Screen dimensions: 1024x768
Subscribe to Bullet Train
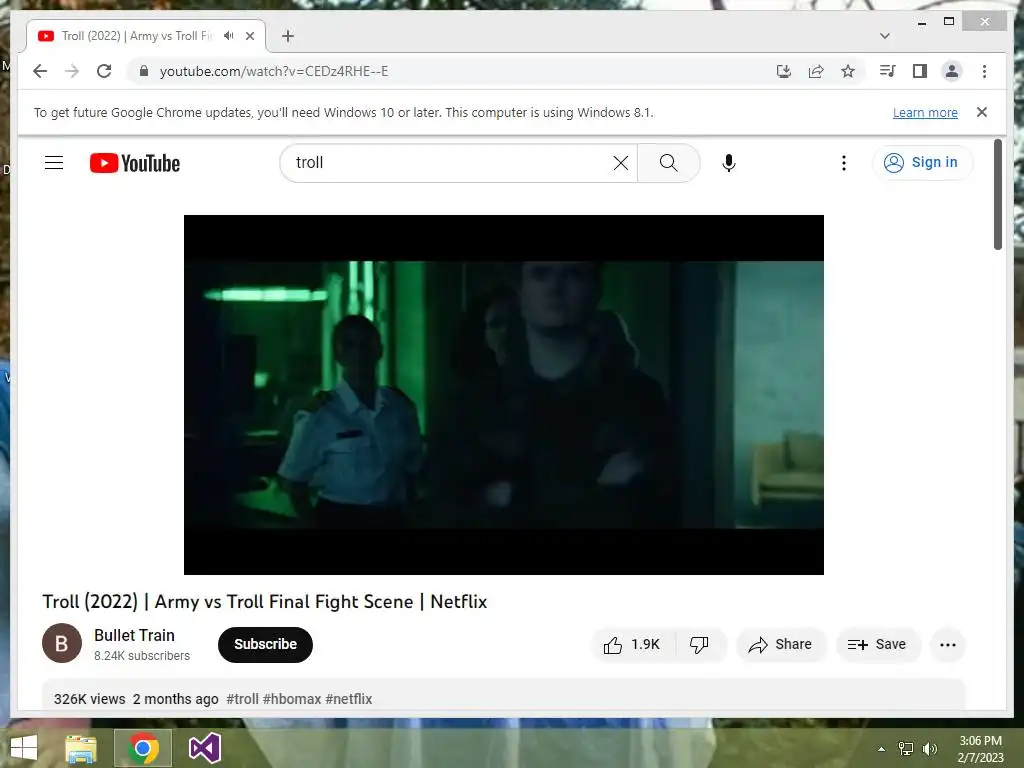click(x=265, y=645)
